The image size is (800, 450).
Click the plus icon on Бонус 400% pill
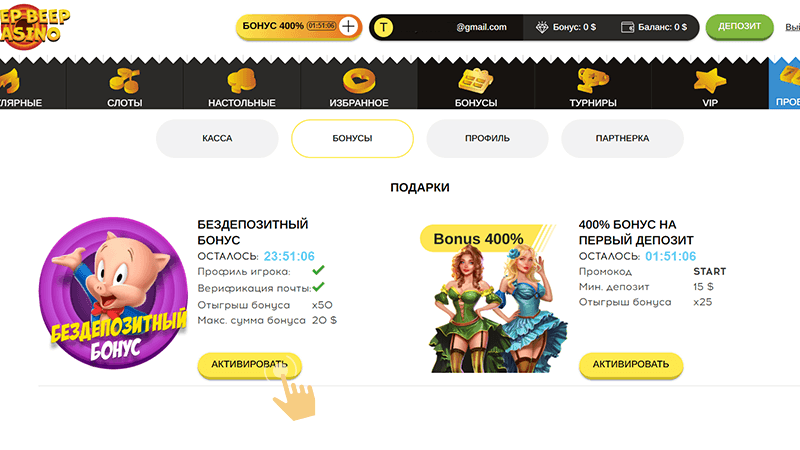click(x=348, y=26)
